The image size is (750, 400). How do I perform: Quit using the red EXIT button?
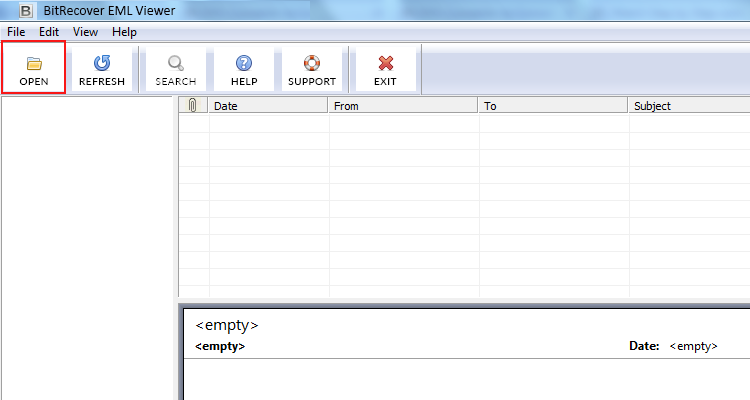[386, 69]
